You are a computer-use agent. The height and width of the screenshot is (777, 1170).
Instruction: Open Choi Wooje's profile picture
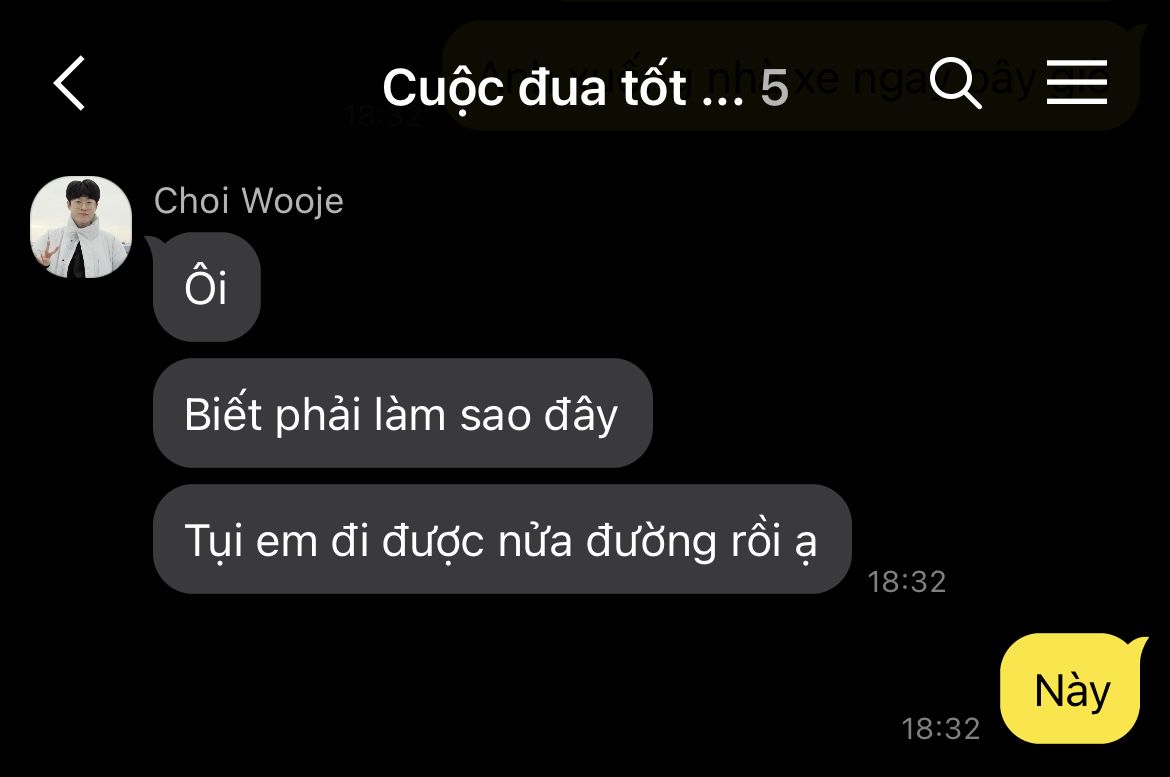pyautogui.click(x=81, y=227)
